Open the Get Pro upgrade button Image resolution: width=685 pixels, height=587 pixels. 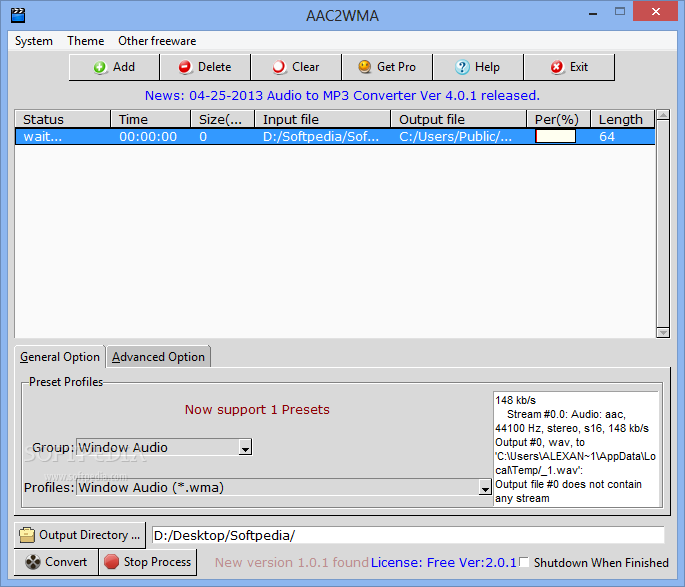pos(387,67)
